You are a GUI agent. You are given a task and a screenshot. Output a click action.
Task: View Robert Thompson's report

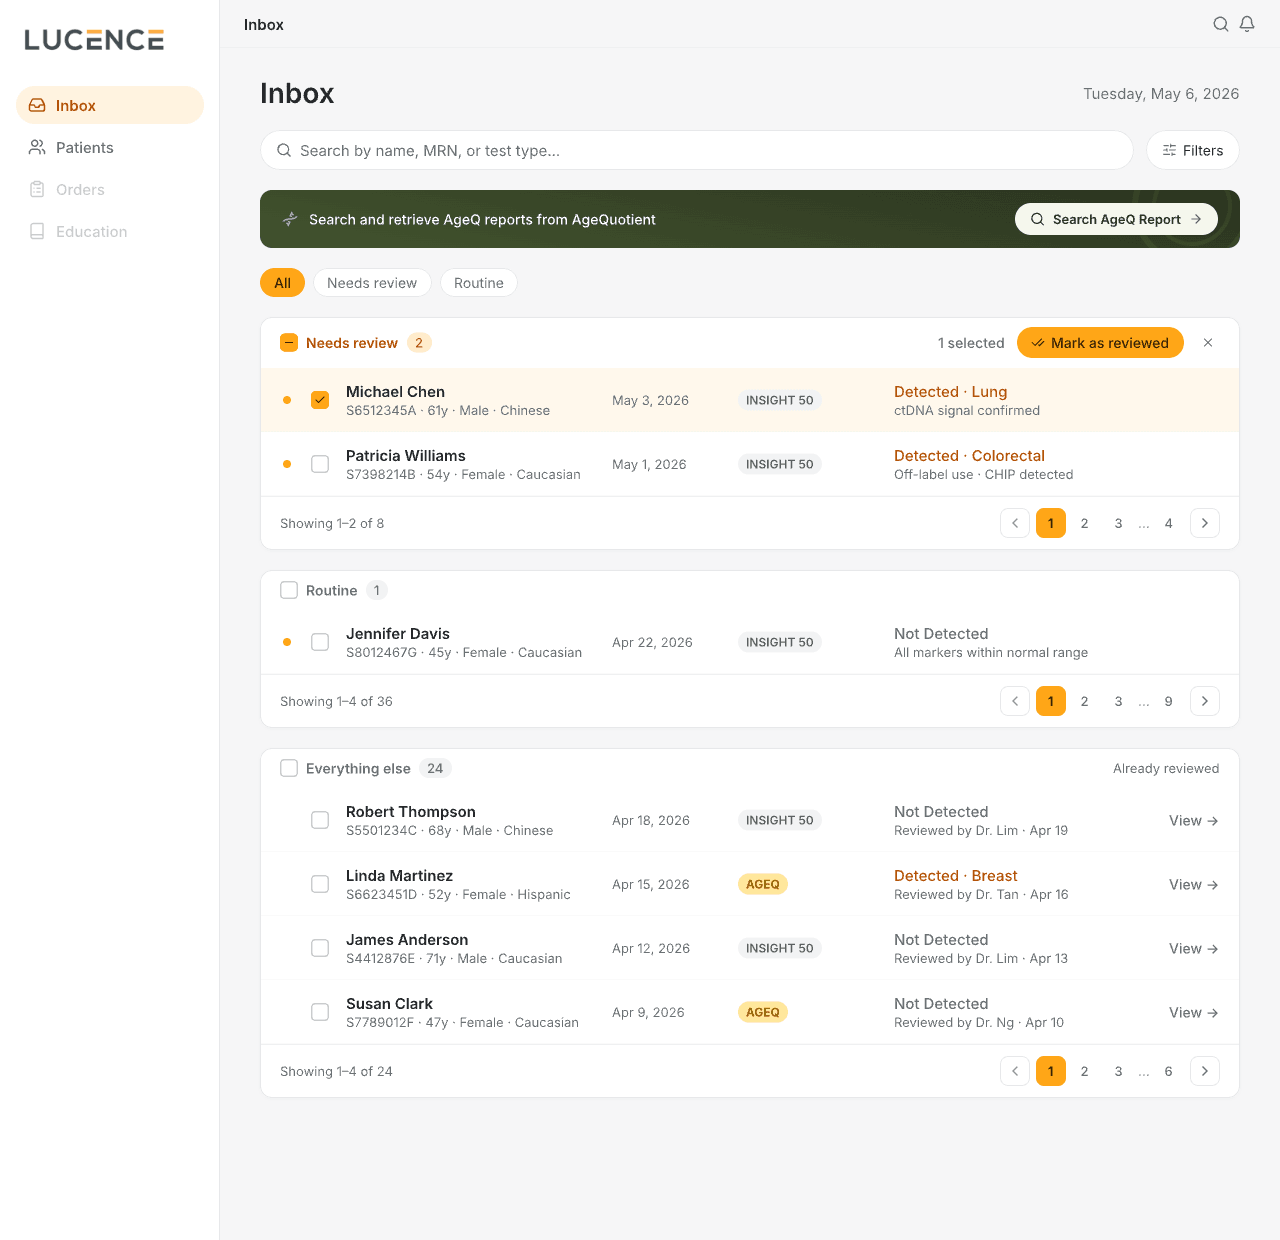tap(1194, 820)
